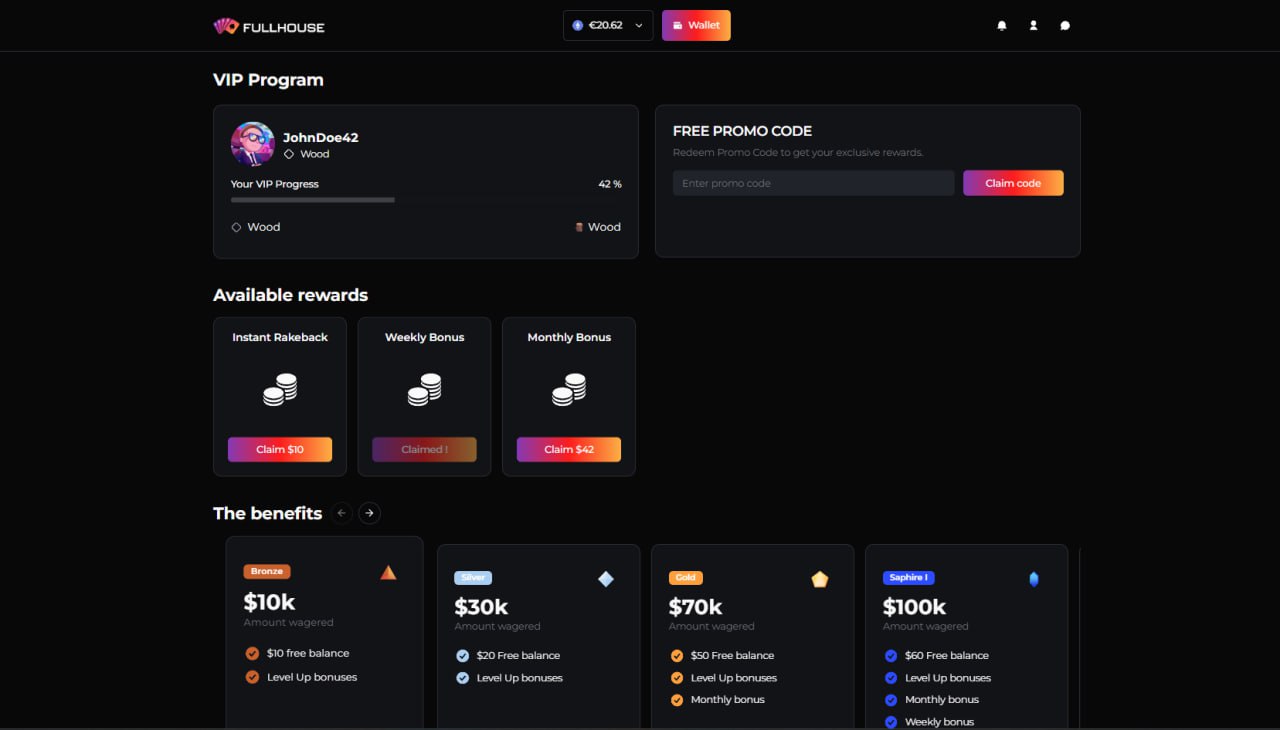Open the chat bubble icon
This screenshot has height=730, width=1280.
click(1065, 26)
